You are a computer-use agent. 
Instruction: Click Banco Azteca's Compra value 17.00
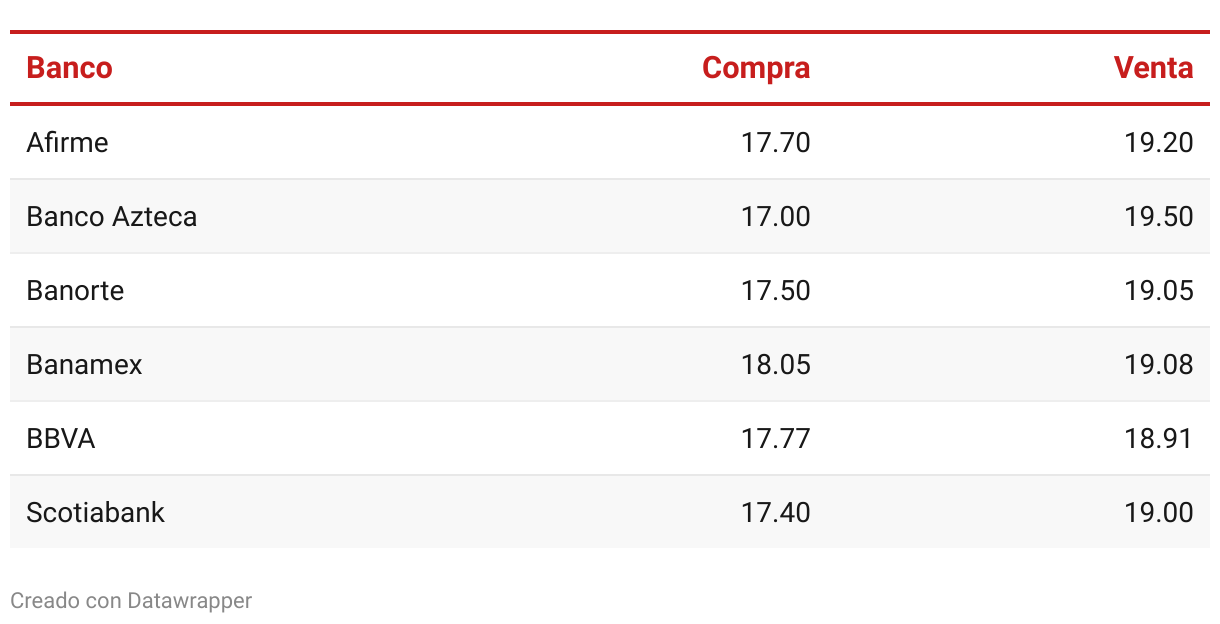[775, 216]
